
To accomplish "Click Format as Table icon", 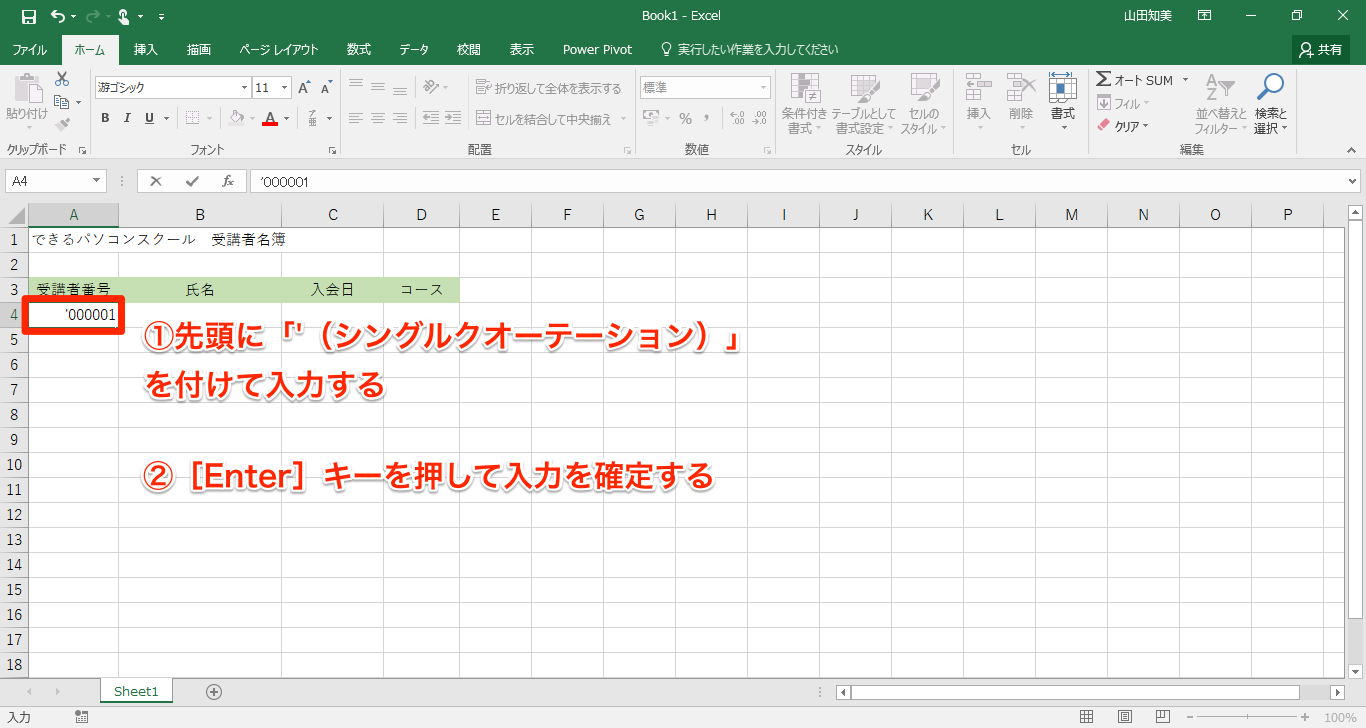I will click(865, 88).
